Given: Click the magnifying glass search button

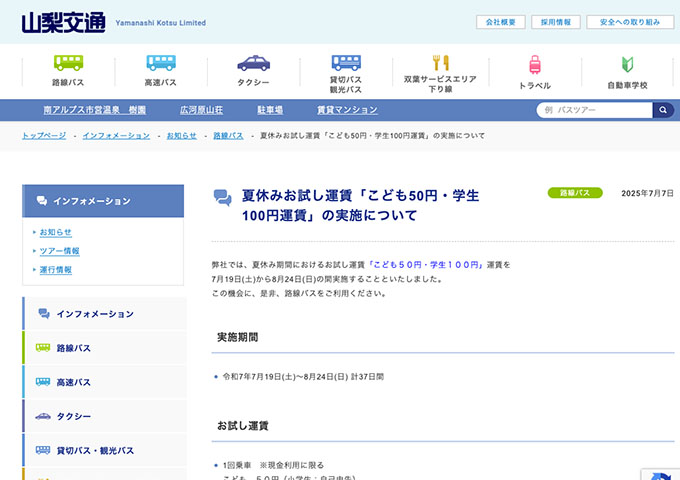Looking at the screenshot, I should pyautogui.click(x=663, y=110).
